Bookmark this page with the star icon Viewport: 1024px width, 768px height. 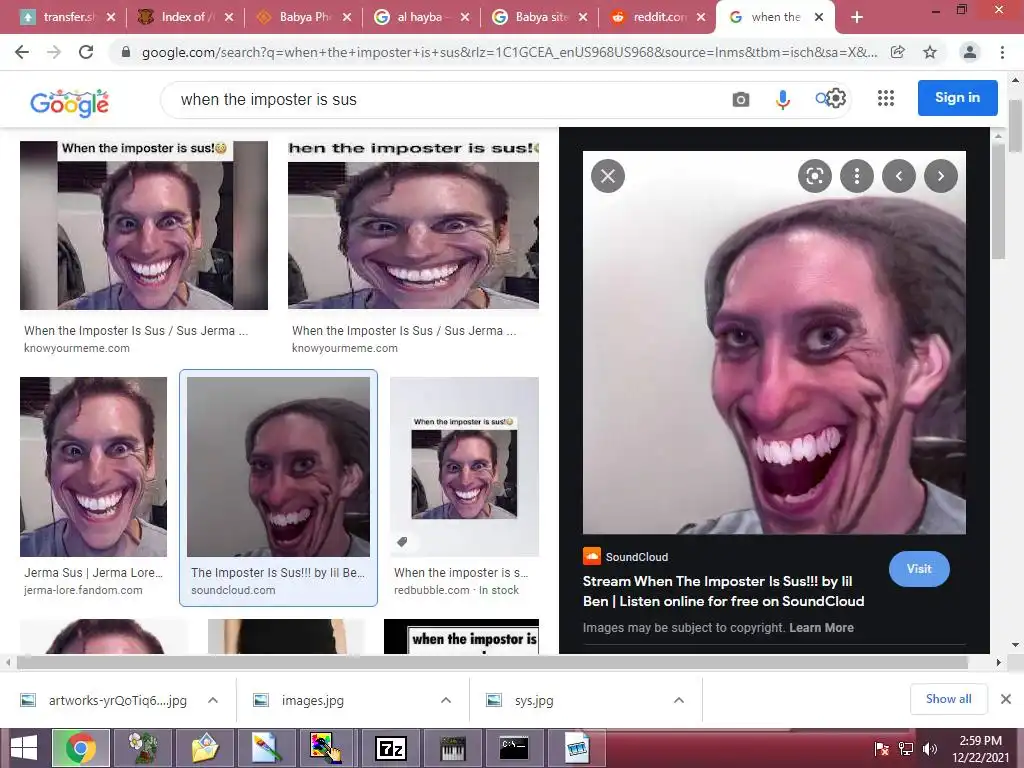930,52
